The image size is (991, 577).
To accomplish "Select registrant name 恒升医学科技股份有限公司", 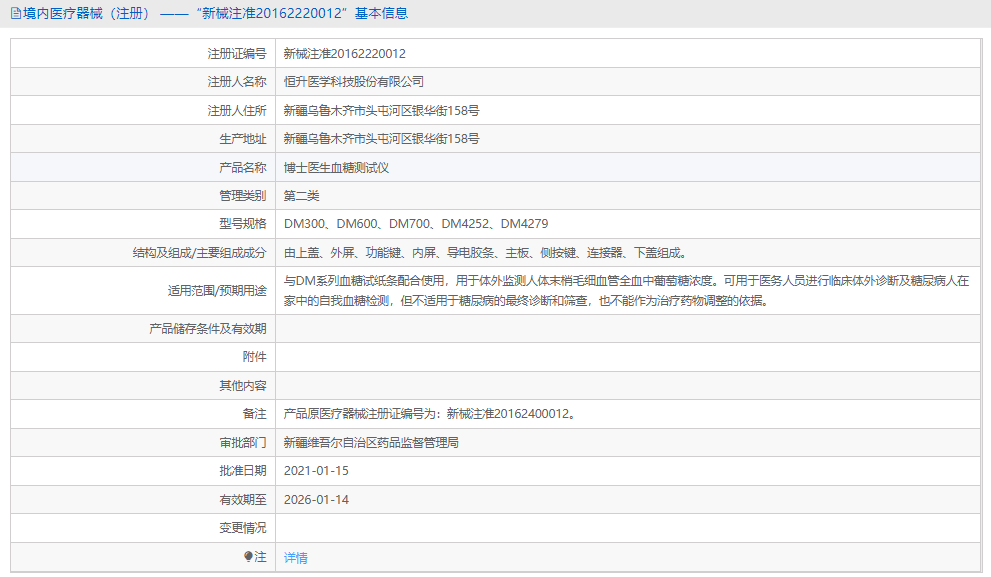I will point(353,82).
